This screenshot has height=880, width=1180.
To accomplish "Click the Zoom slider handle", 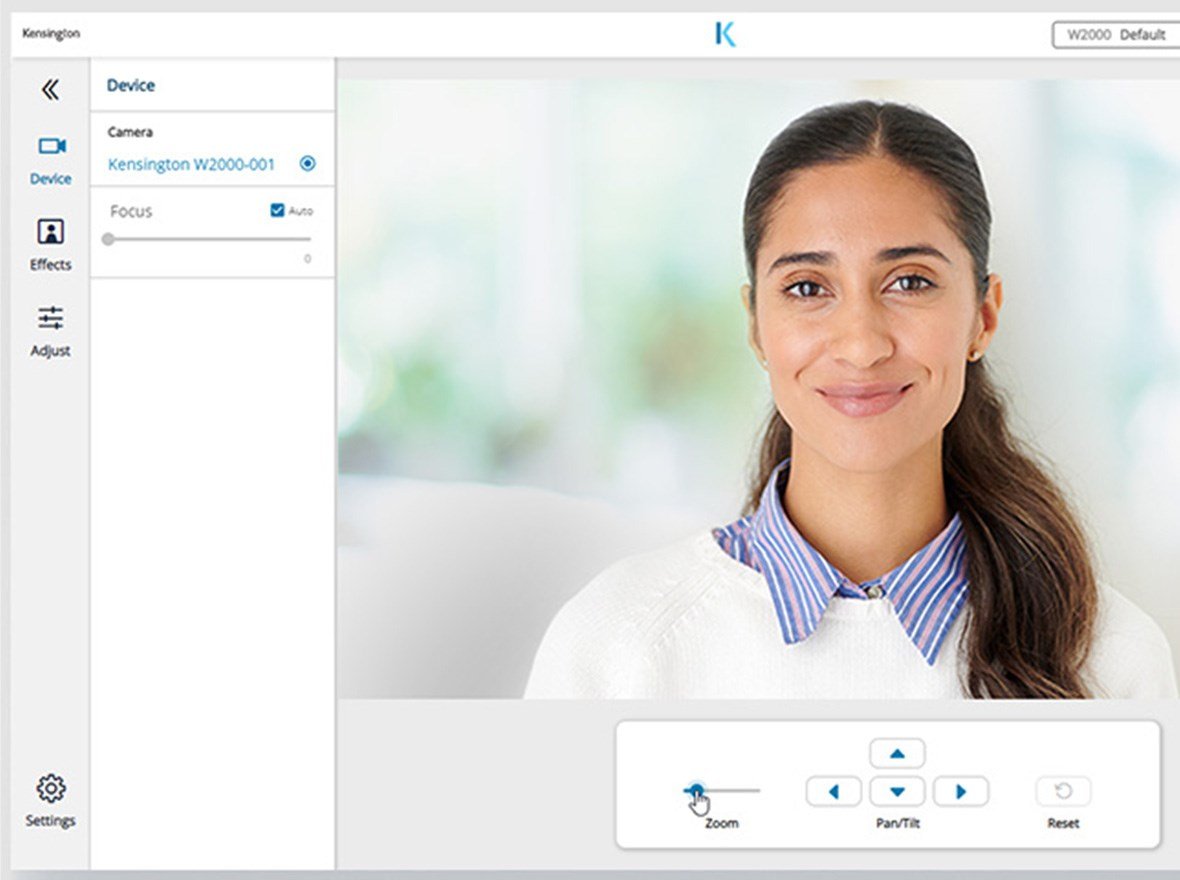I will click(697, 791).
